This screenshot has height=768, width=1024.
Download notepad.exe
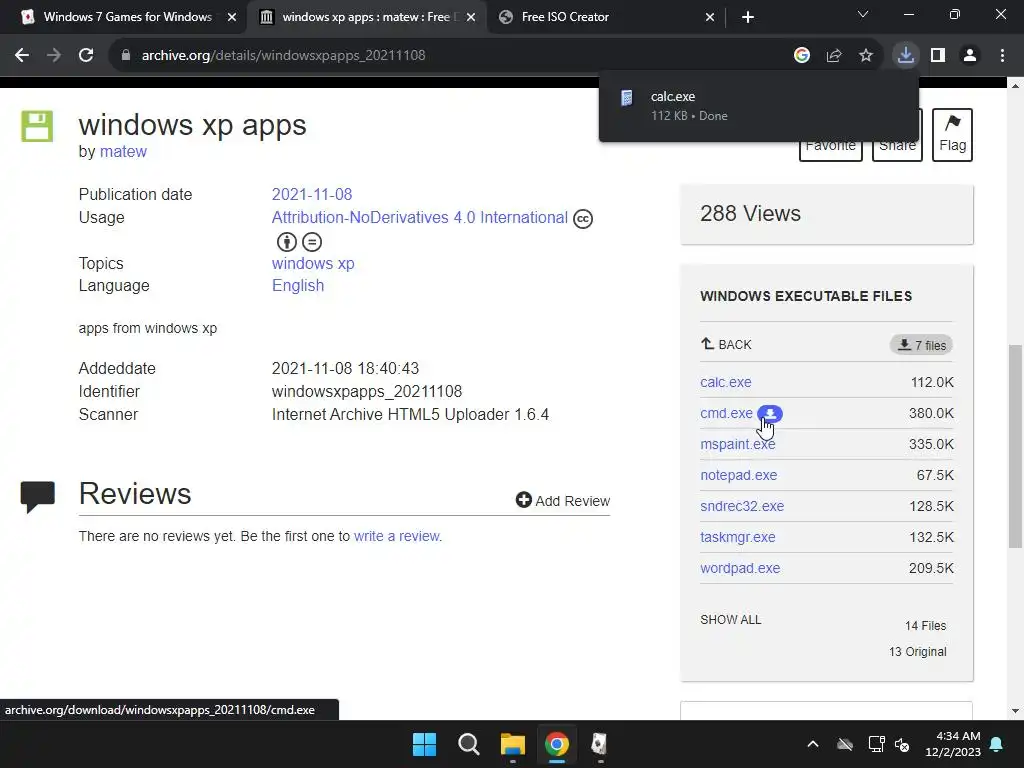pyautogui.click(x=739, y=475)
